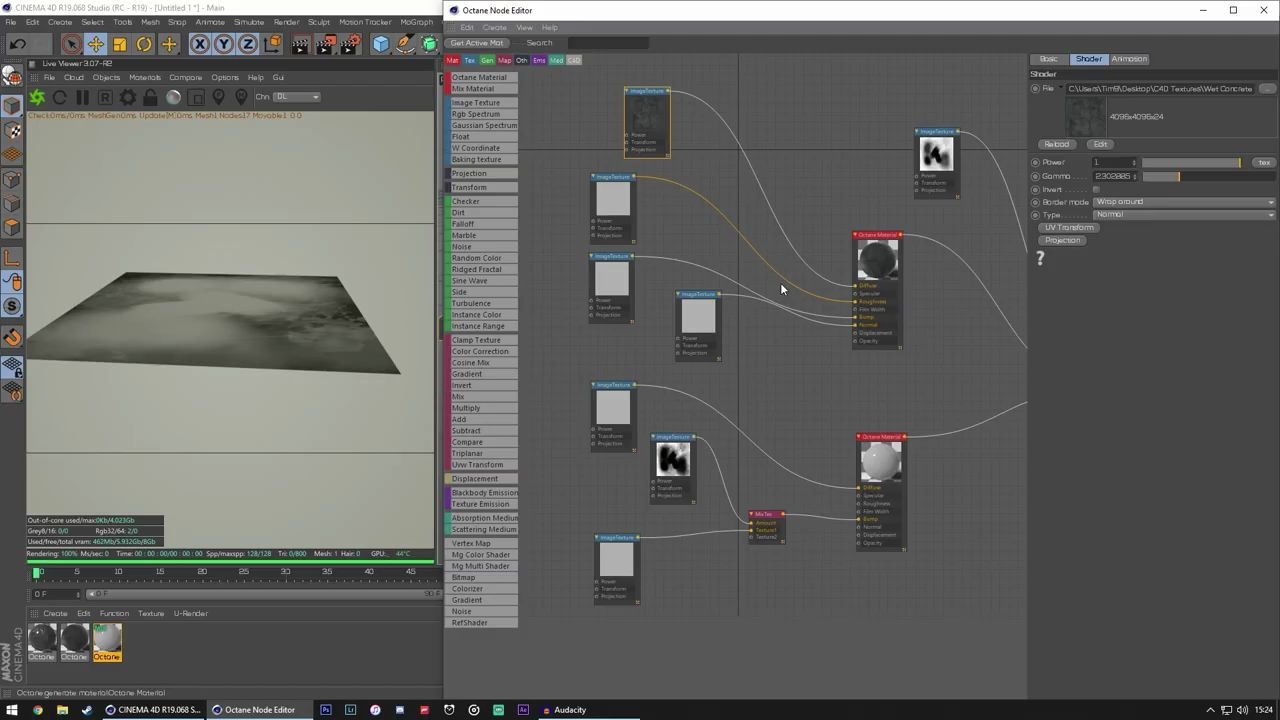
Task: Select the Rotate tool
Action: [x=145, y=44]
